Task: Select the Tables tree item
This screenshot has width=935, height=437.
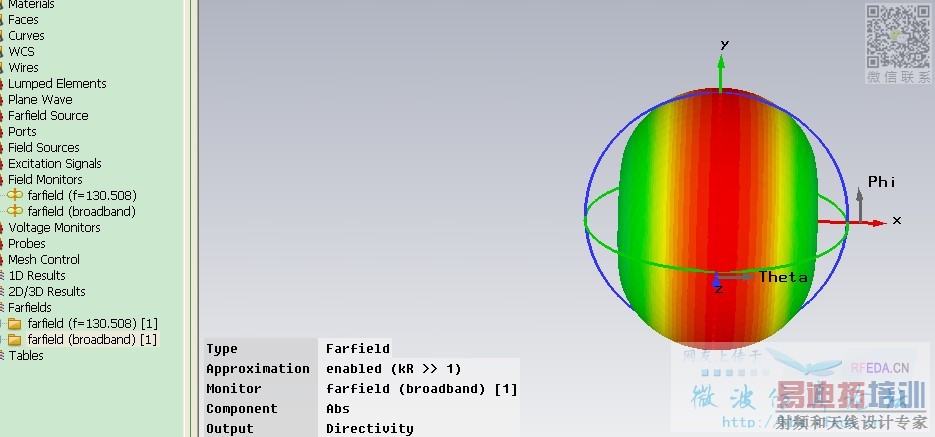Action: point(26,355)
